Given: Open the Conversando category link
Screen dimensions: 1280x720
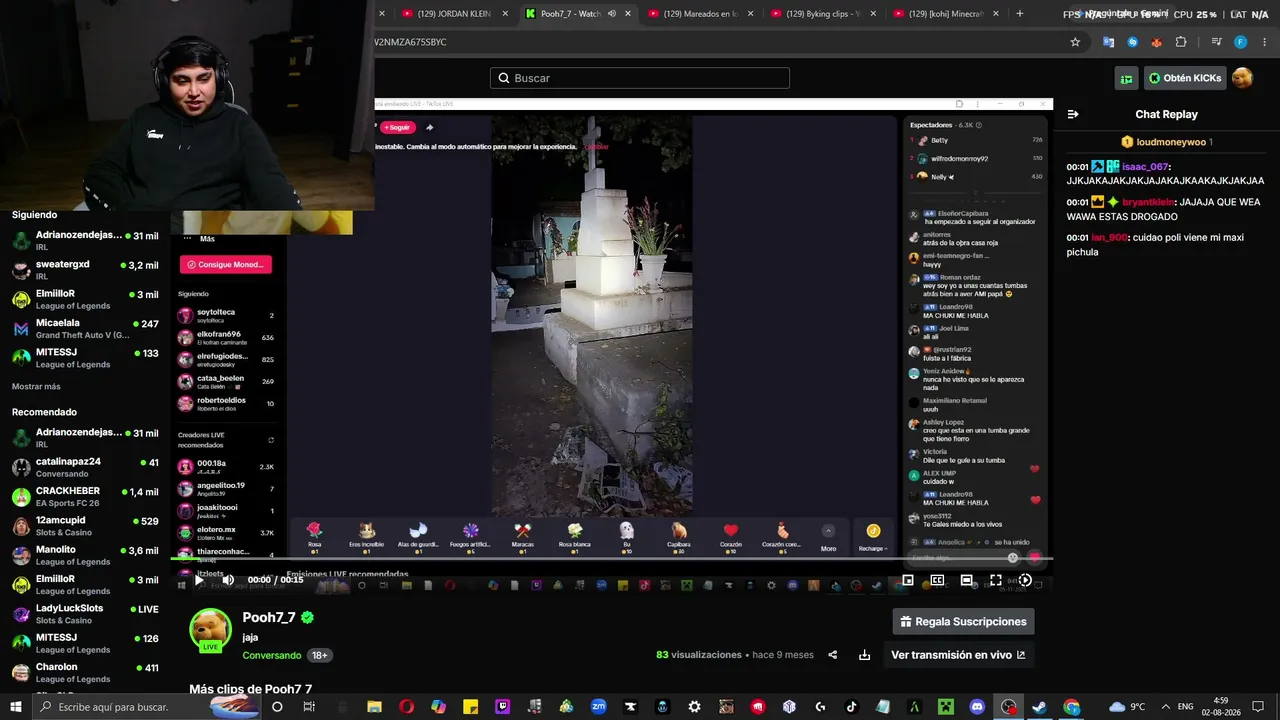Looking at the screenshot, I should tap(272, 655).
